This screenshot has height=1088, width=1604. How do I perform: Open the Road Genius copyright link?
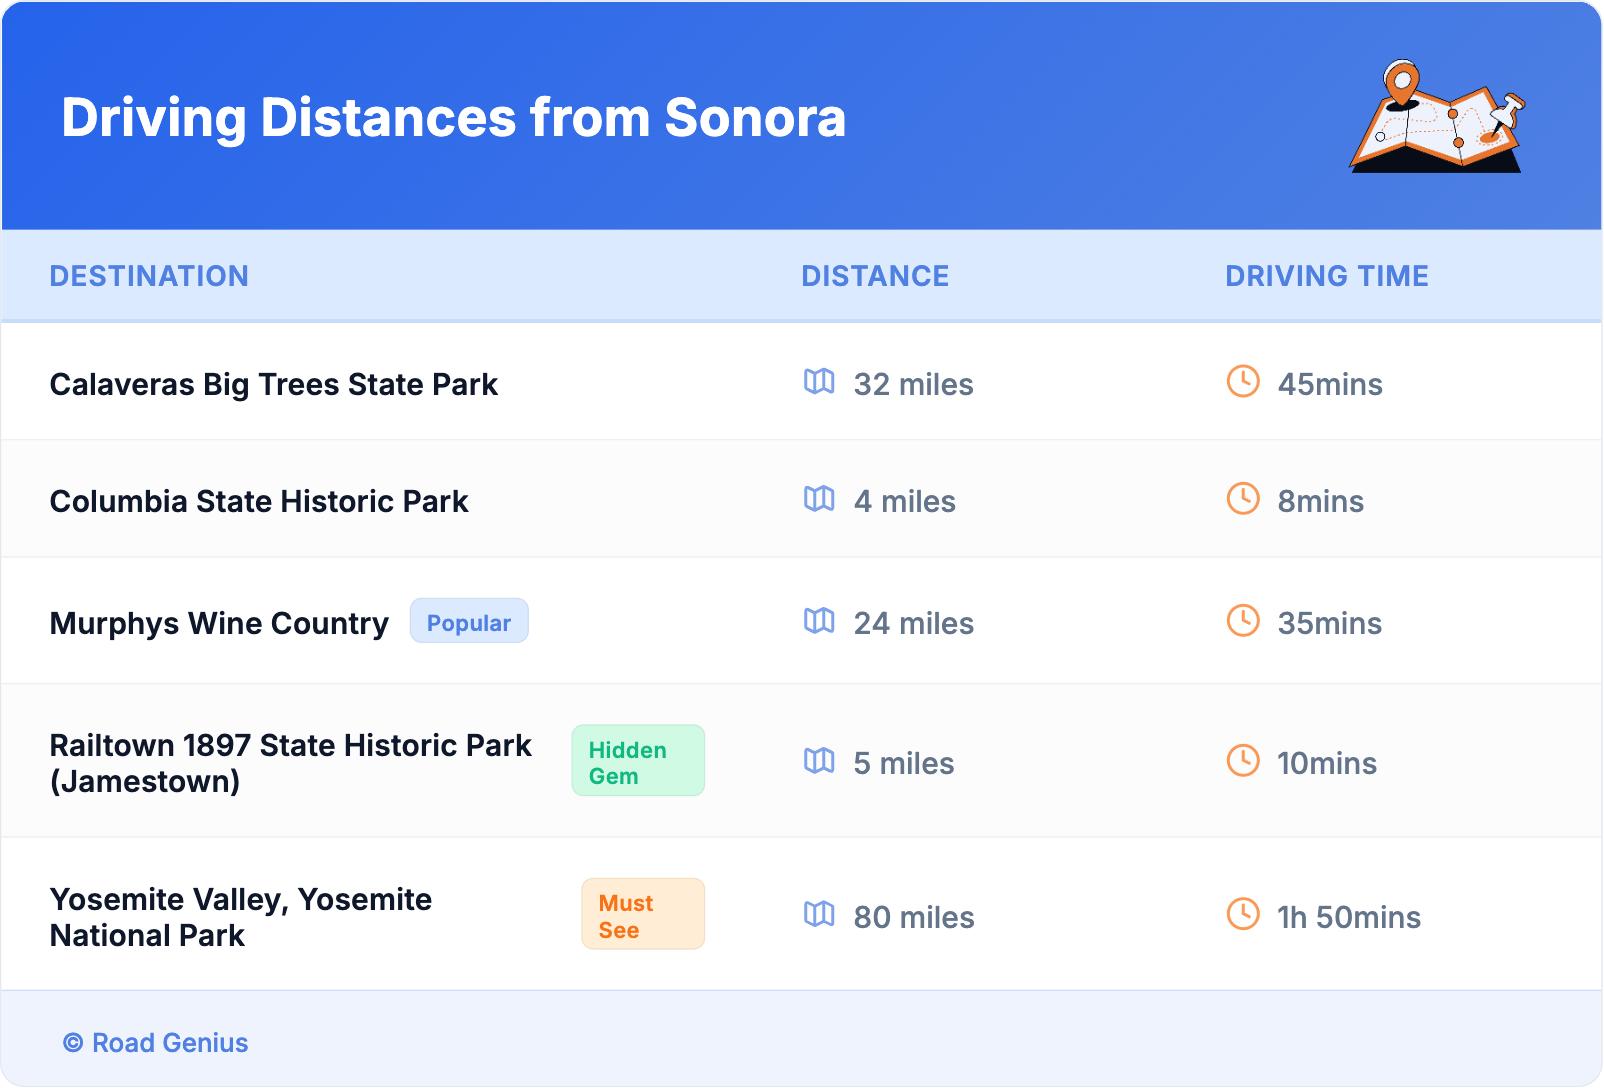point(156,1043)
